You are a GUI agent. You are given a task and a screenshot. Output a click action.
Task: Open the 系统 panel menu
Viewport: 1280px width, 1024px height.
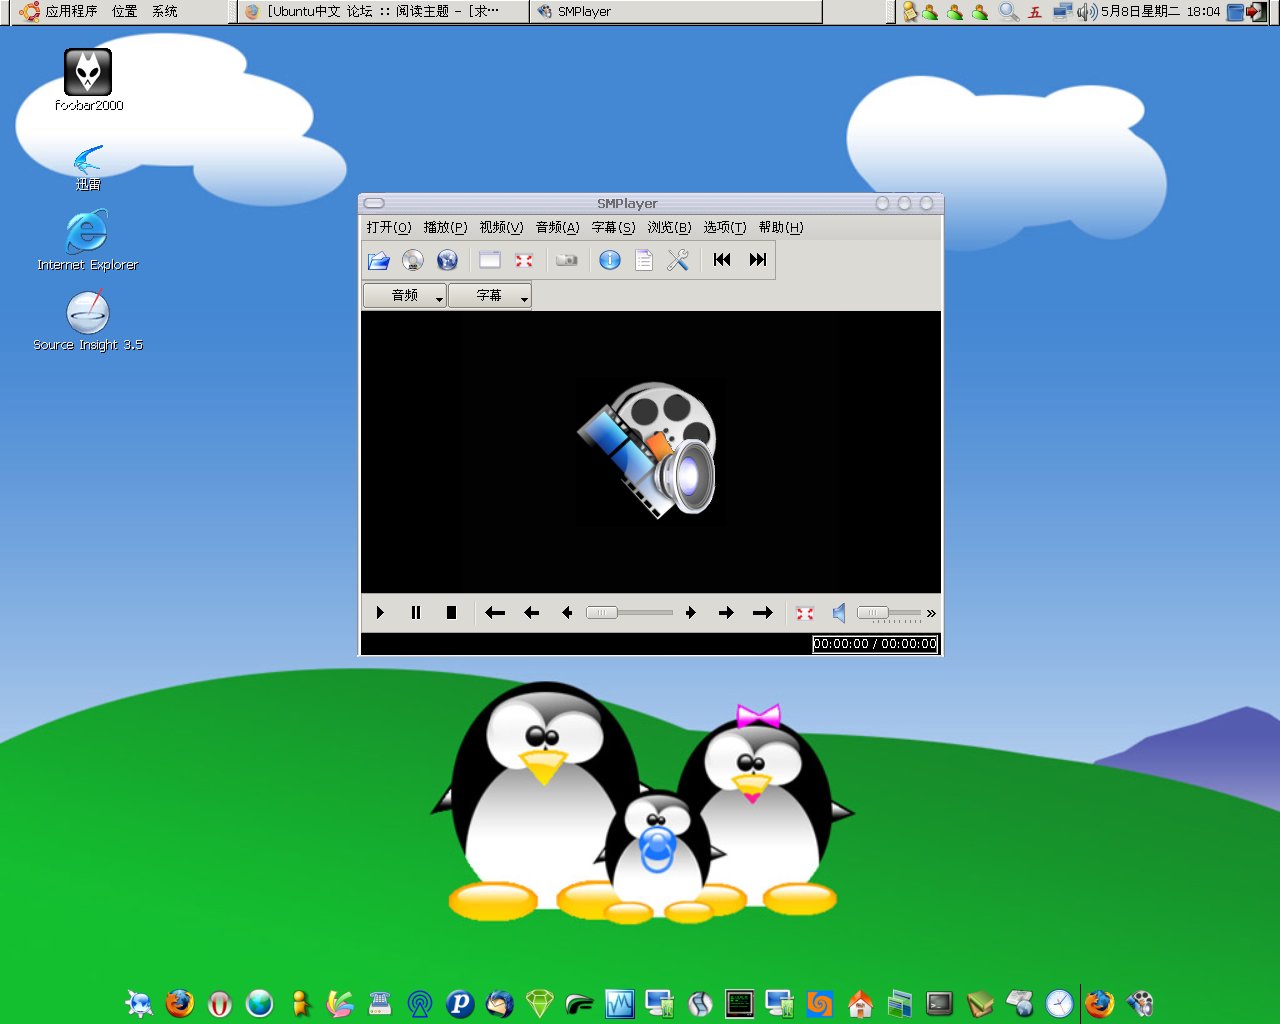click(165, 12)
